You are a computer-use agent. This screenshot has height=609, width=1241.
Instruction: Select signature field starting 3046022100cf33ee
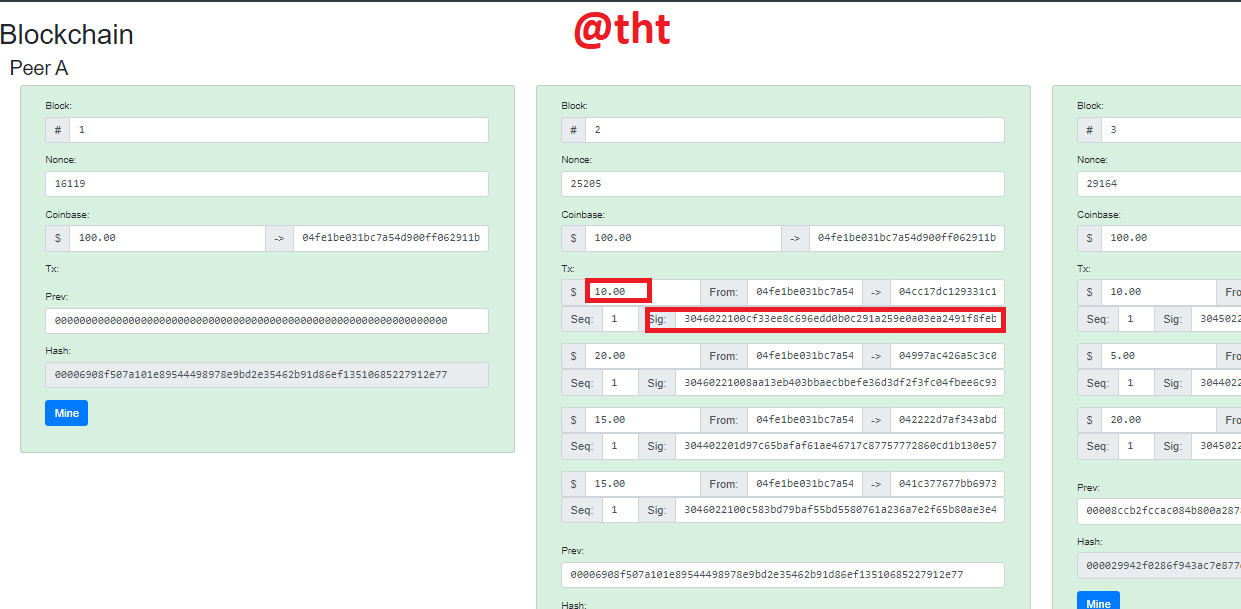click(840, 320)
